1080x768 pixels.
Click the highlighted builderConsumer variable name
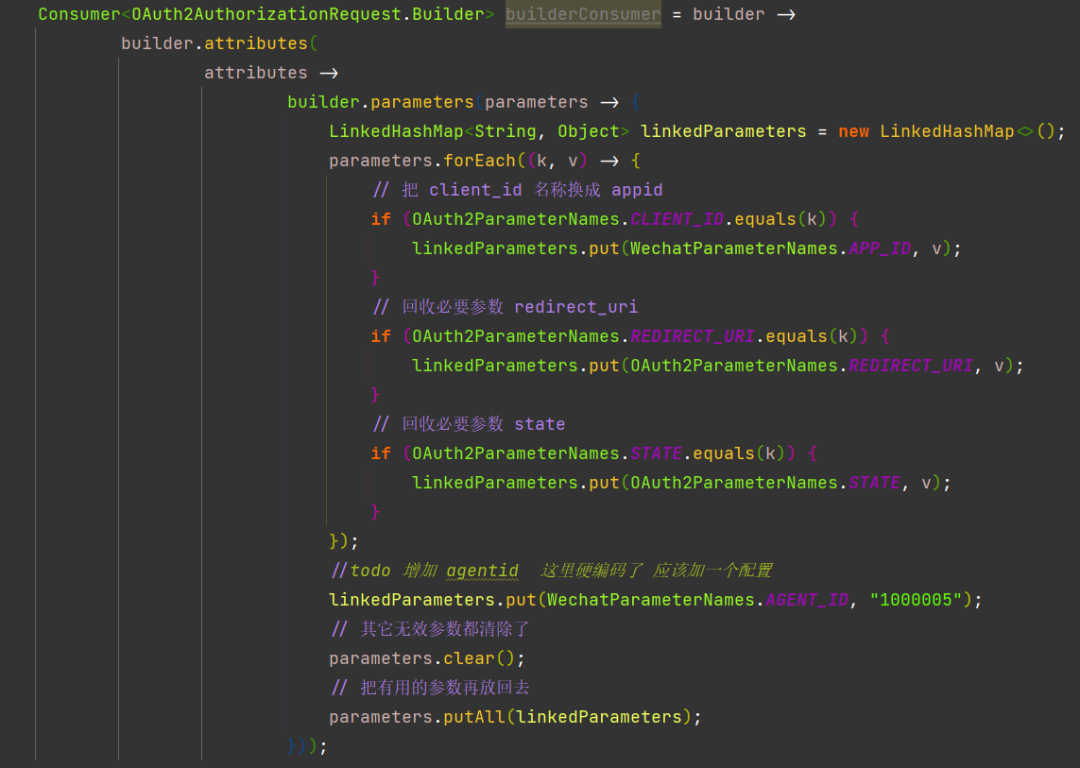pyautogui.click(x=583, y=14)
